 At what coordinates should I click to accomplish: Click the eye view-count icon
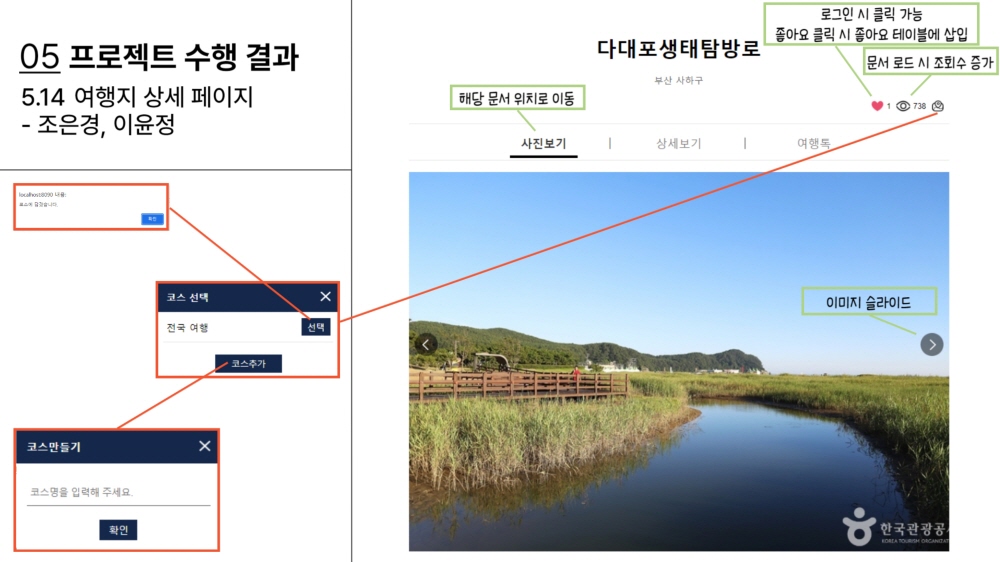(903, 106)
